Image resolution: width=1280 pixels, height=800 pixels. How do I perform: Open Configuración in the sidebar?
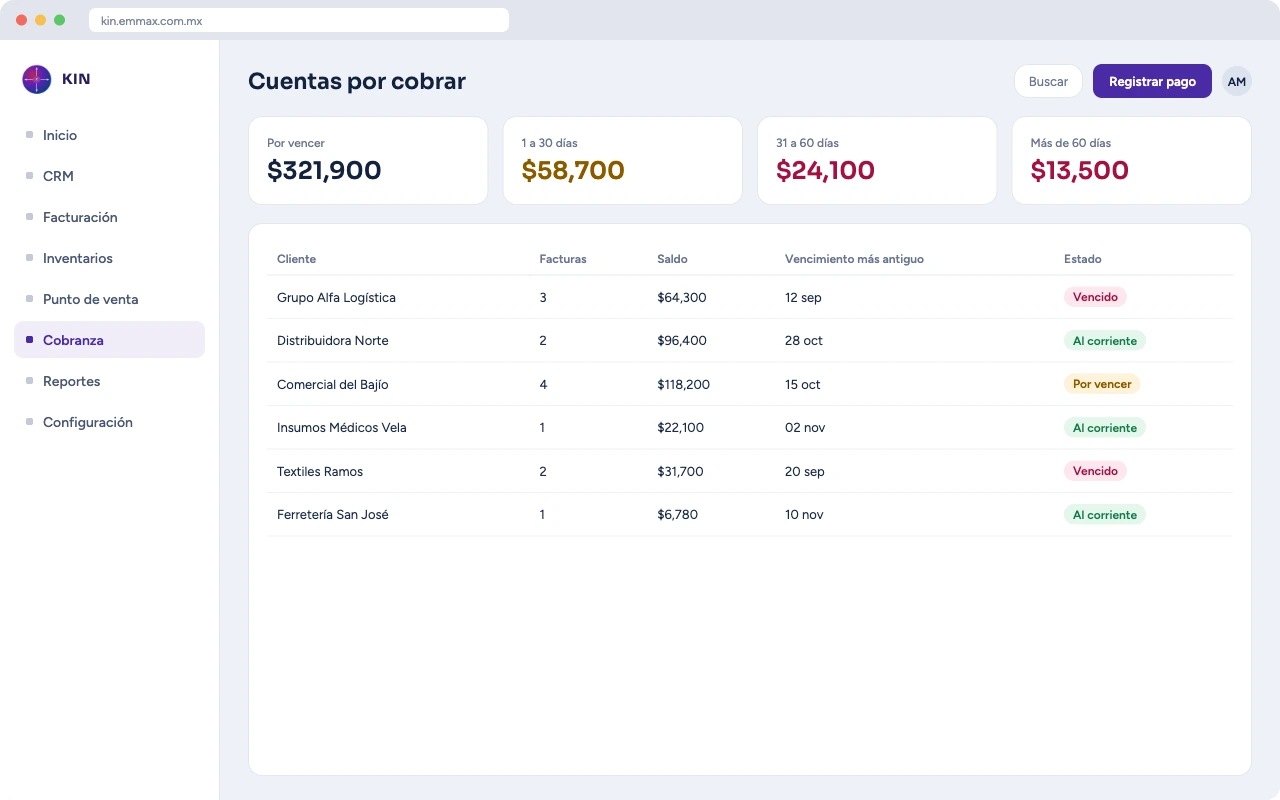pyautogui.click(x=109, y=422)
